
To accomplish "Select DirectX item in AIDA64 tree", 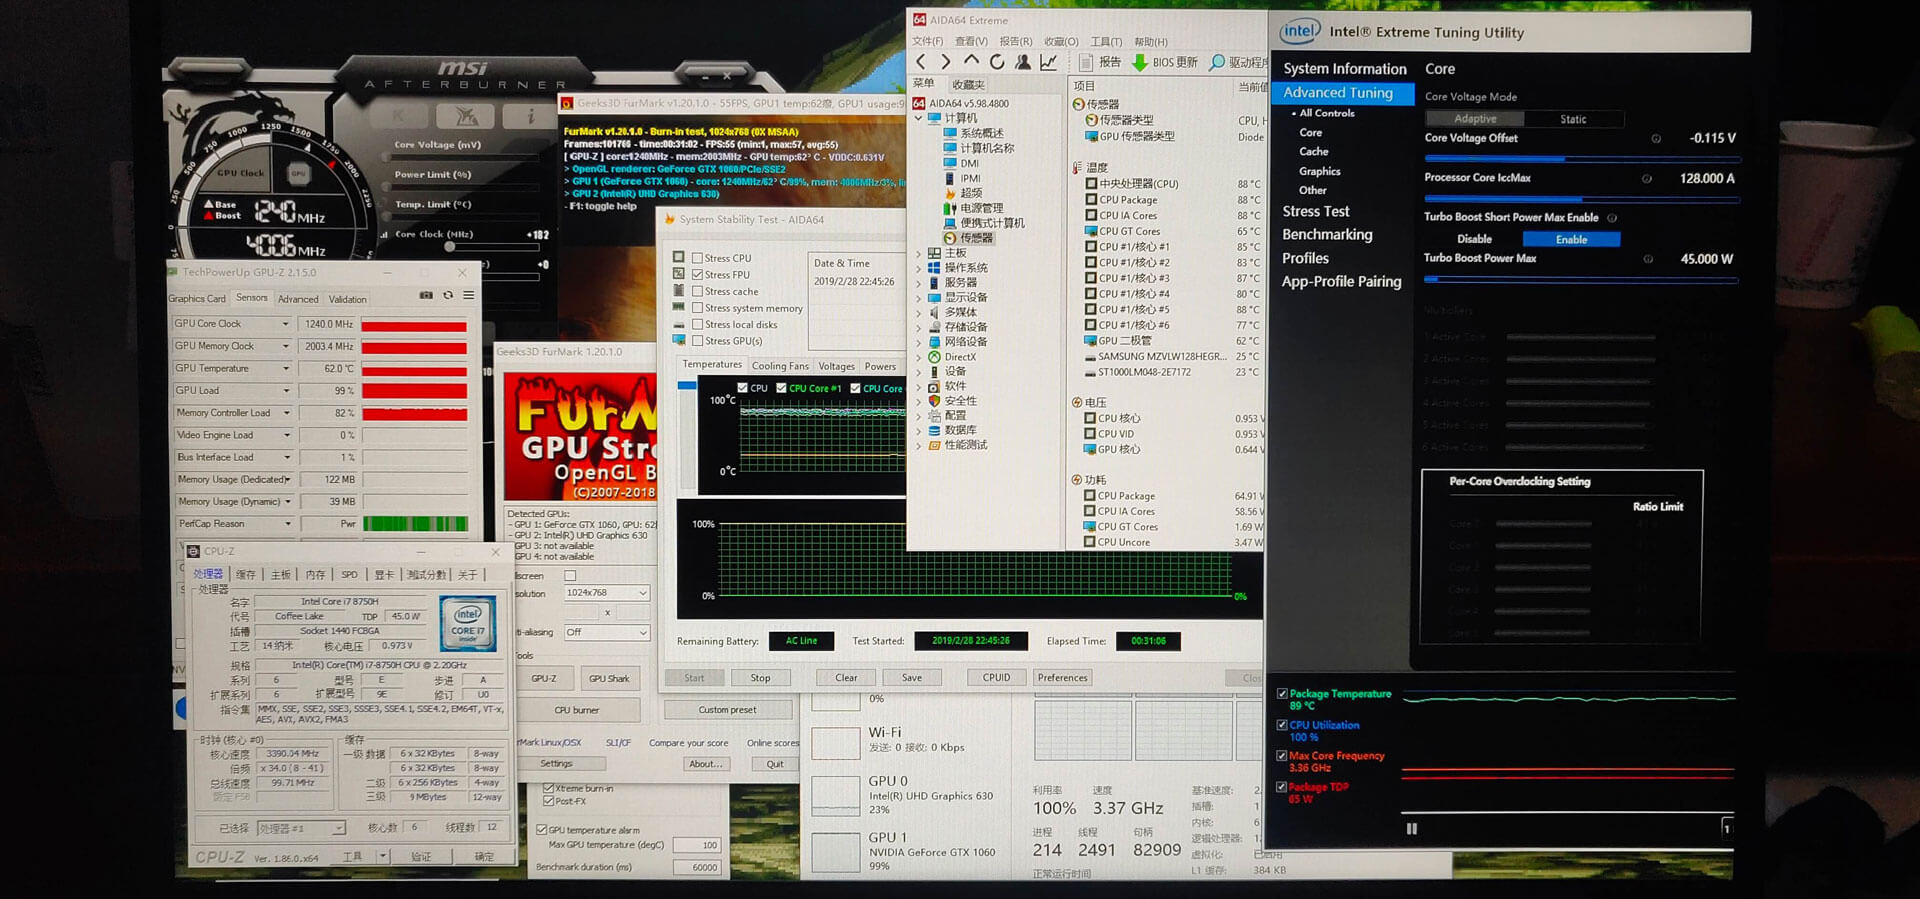I will coord(952,357).
